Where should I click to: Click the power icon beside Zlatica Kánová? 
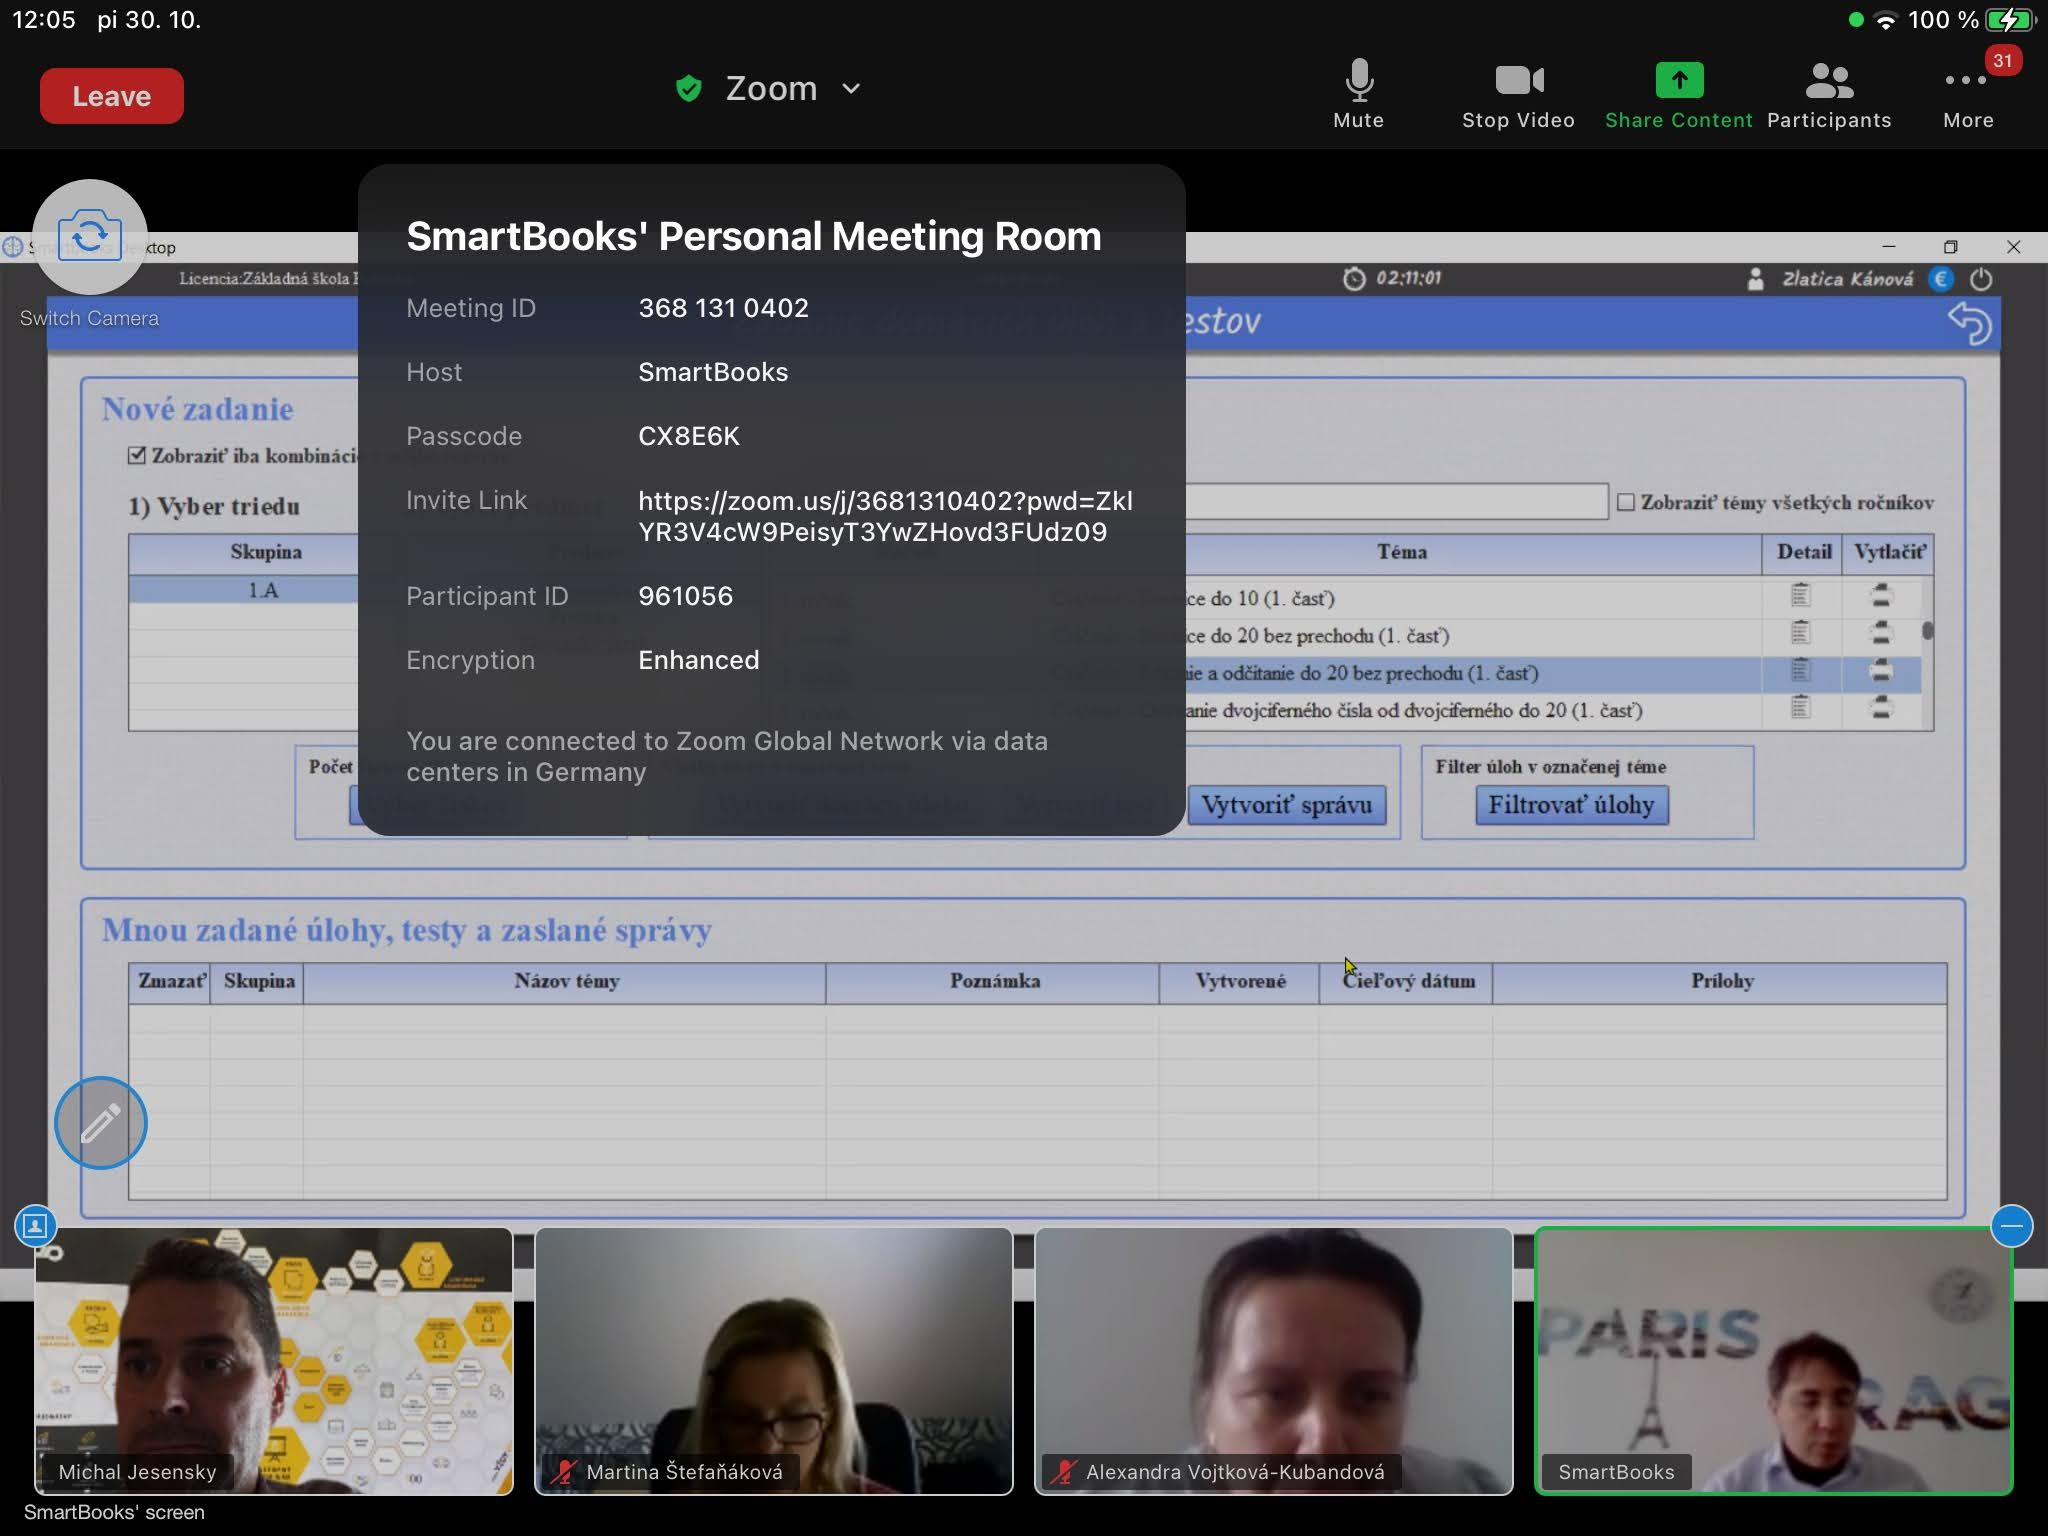pos(1981,279)
